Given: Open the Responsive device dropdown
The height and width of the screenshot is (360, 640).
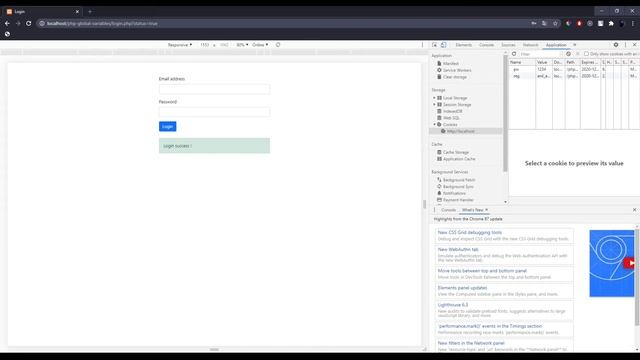Looking at the screenshot, I should (180, 45).
